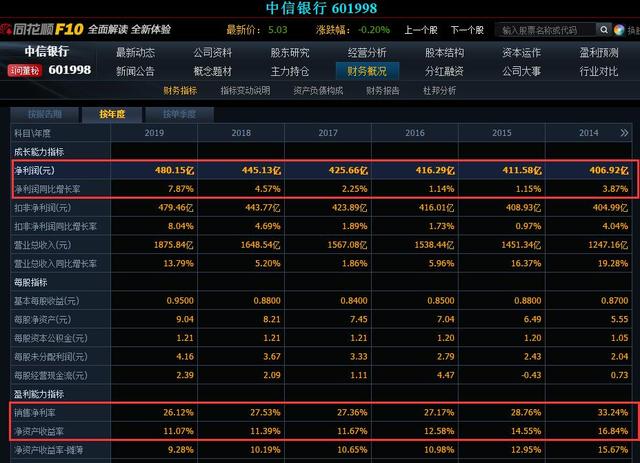Switch to 按年度 tab
640x463 pixels.
[x=112, y=114]
